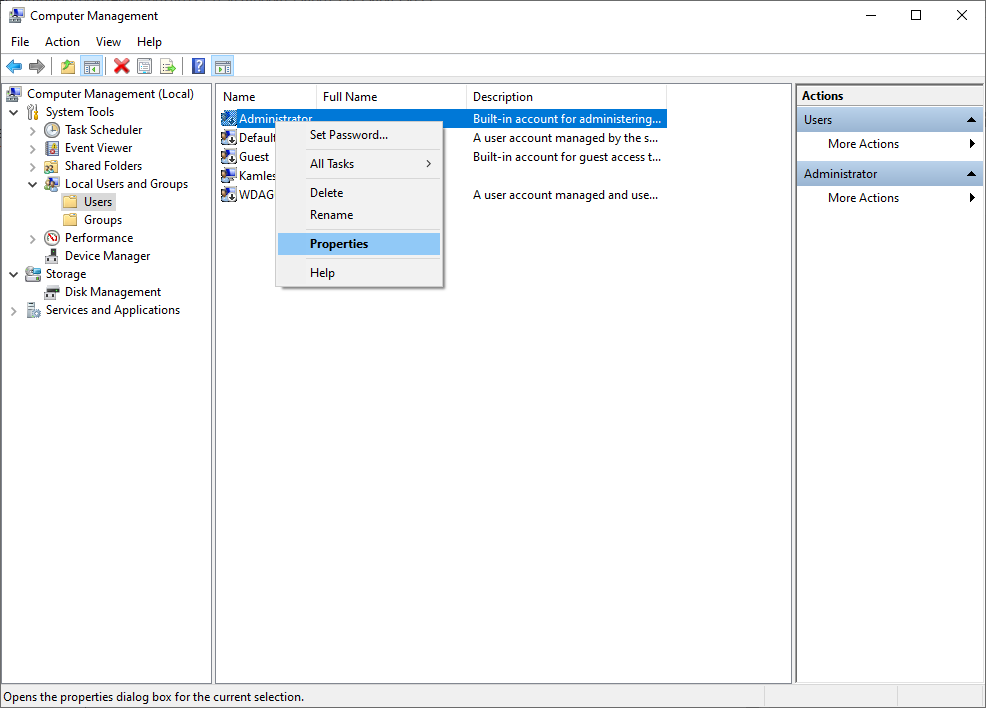Click the toolbar Properties sheet icon

tap(145, 66)
